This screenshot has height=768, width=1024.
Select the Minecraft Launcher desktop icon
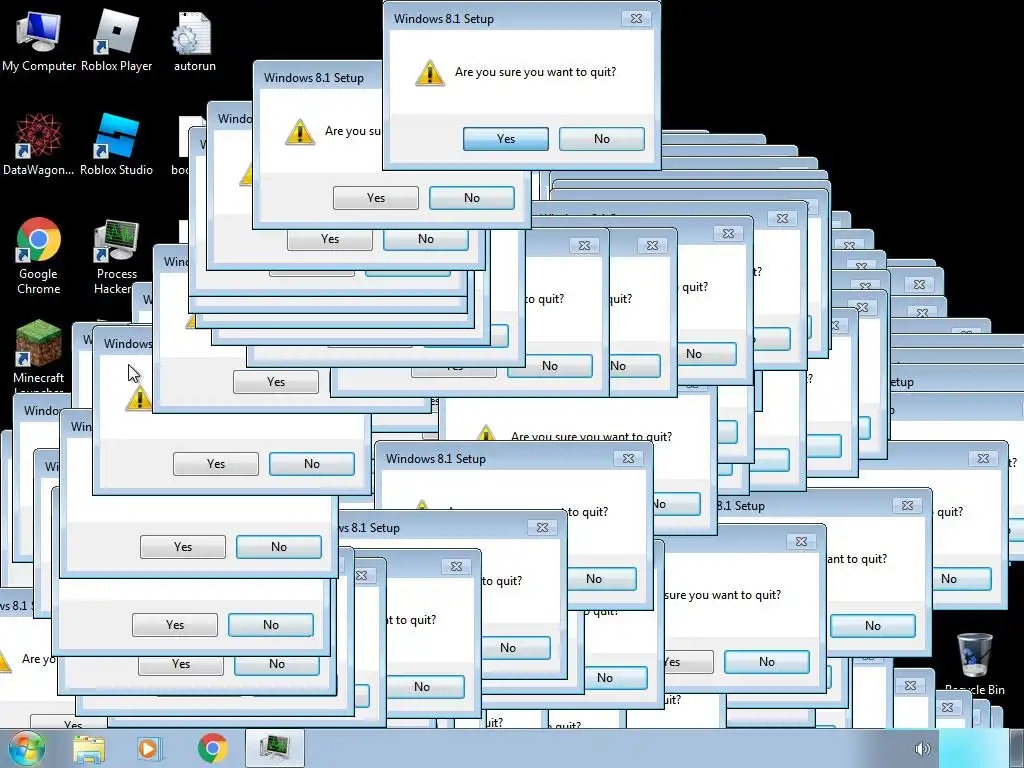(x=39, y=356)
